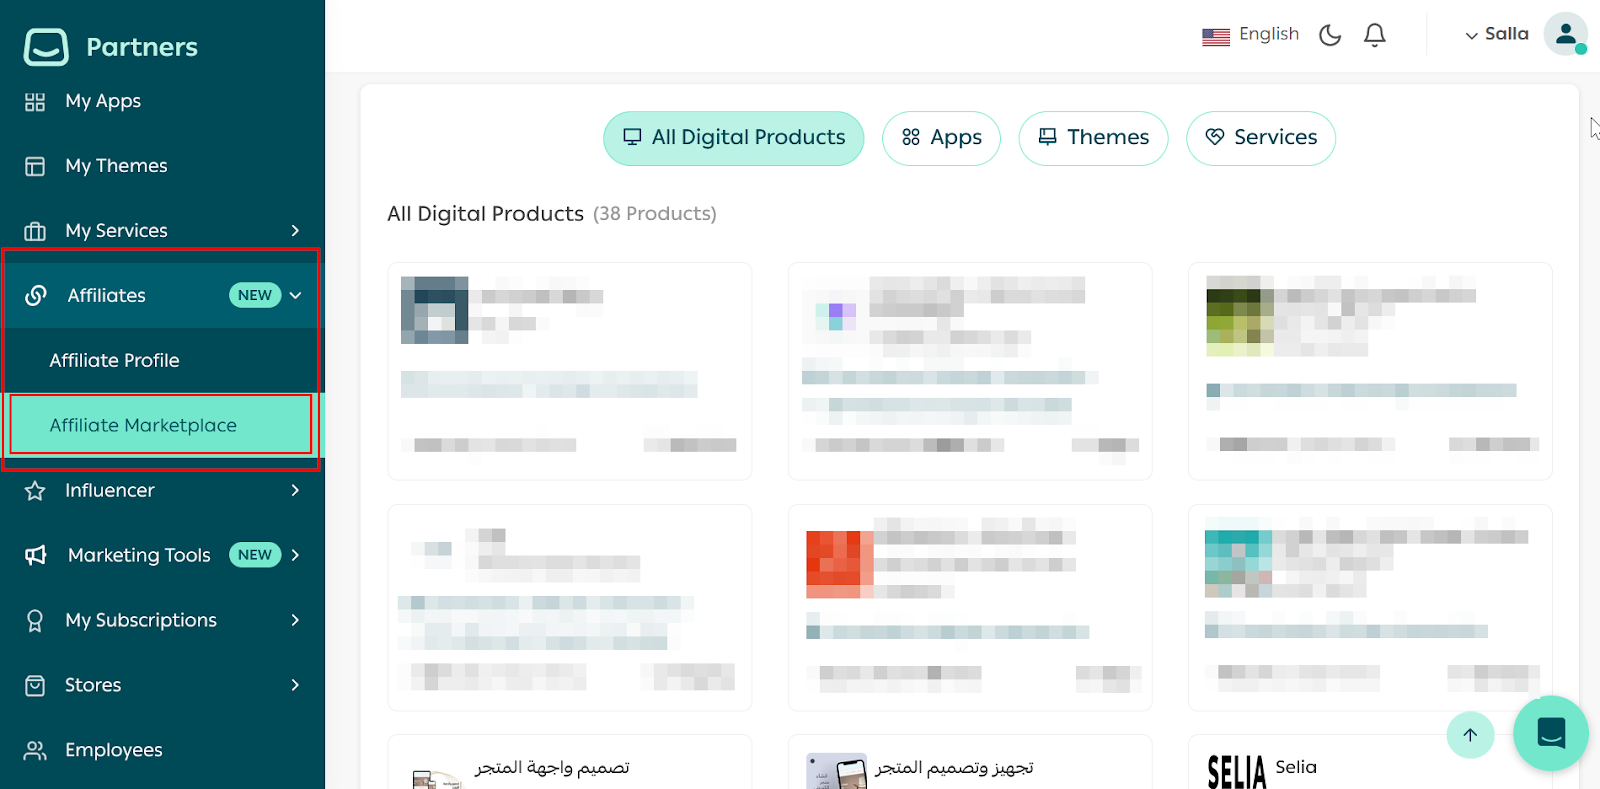
Task: Click the scroll-to-top arrow button
Action: [1470, 735]
